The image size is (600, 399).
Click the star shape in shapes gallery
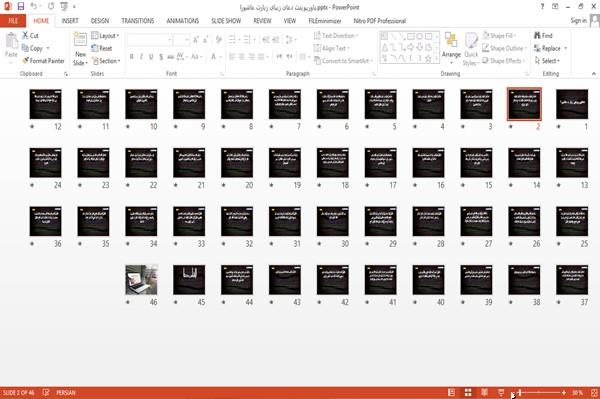coord(428,59)
